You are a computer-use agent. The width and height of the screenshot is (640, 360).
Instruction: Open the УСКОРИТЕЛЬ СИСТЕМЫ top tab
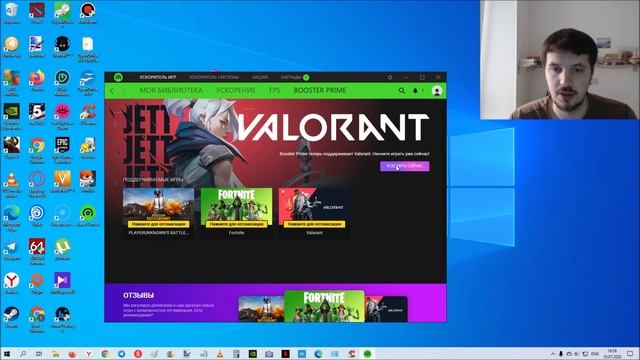tap(214, 77)
